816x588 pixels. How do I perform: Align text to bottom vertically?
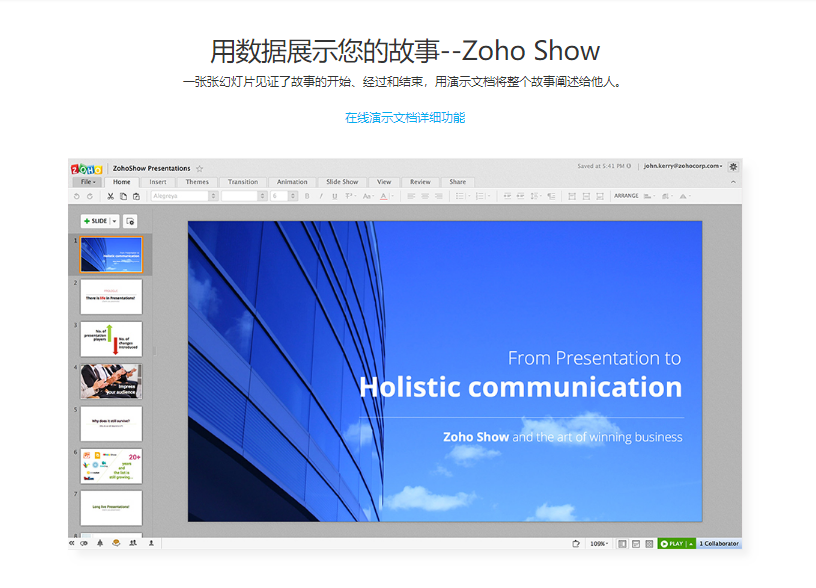(x=600, y=196)
